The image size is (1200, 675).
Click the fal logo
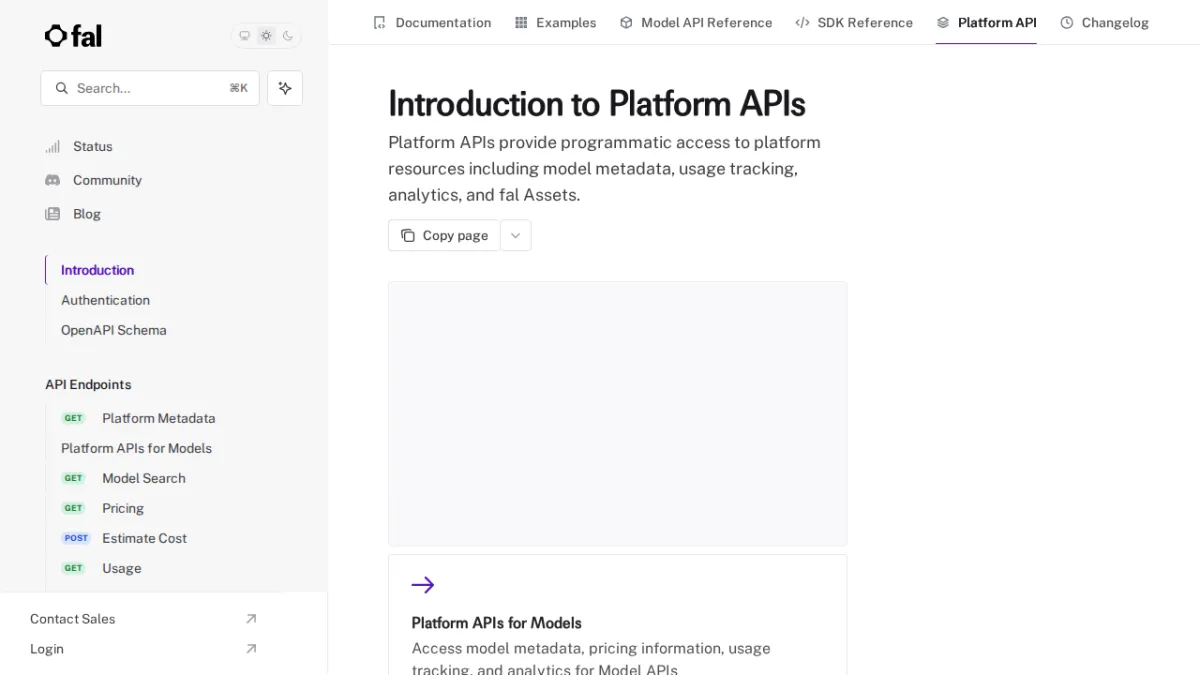coord(73,36)
